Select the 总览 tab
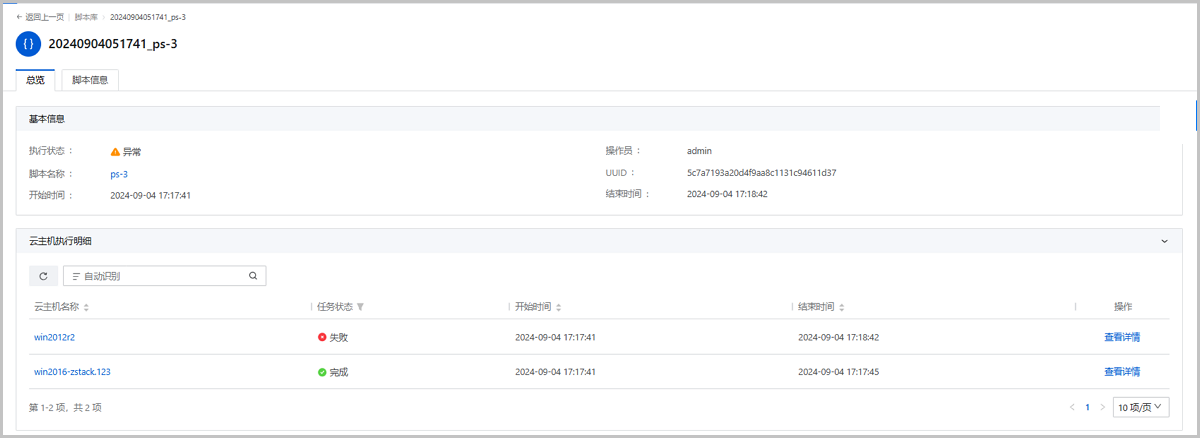Screen dimensions: 1200x438 pos(35,80)
